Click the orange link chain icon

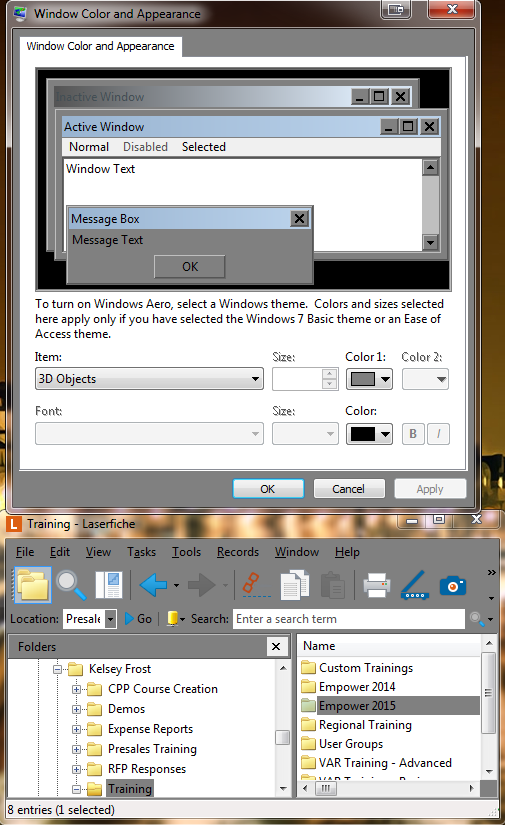coord(256,585)
